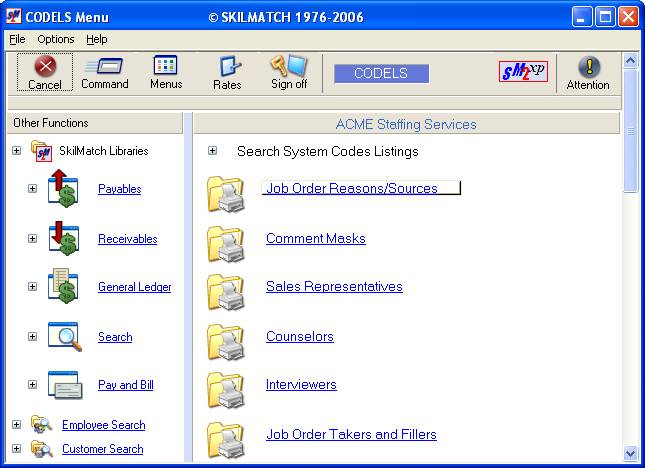Expand Search System Codes Listings node
This screenshot has width=645, height=468.
212,151
